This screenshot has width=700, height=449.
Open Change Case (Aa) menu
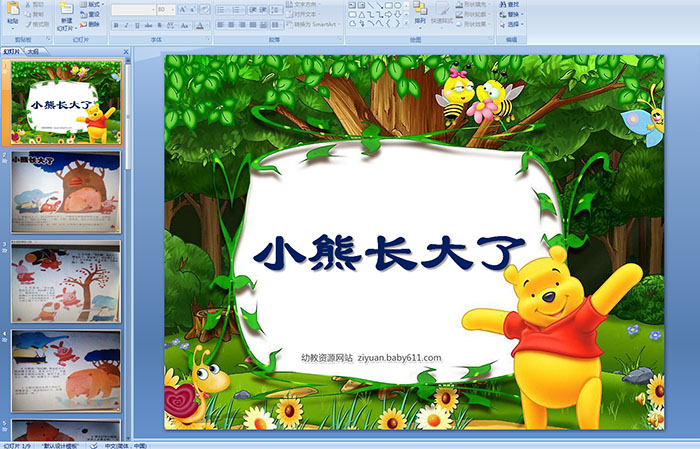pyautogui.click(x=185, y=25)
